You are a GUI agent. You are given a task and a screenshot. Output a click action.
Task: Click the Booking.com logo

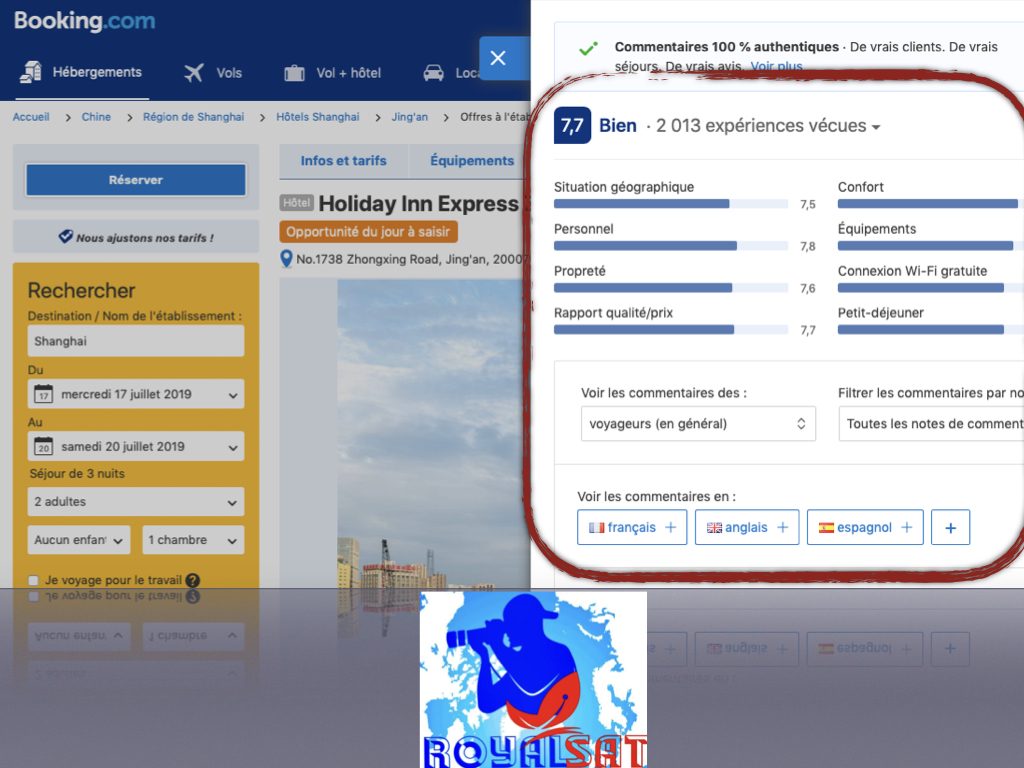(x=84, y=21)
